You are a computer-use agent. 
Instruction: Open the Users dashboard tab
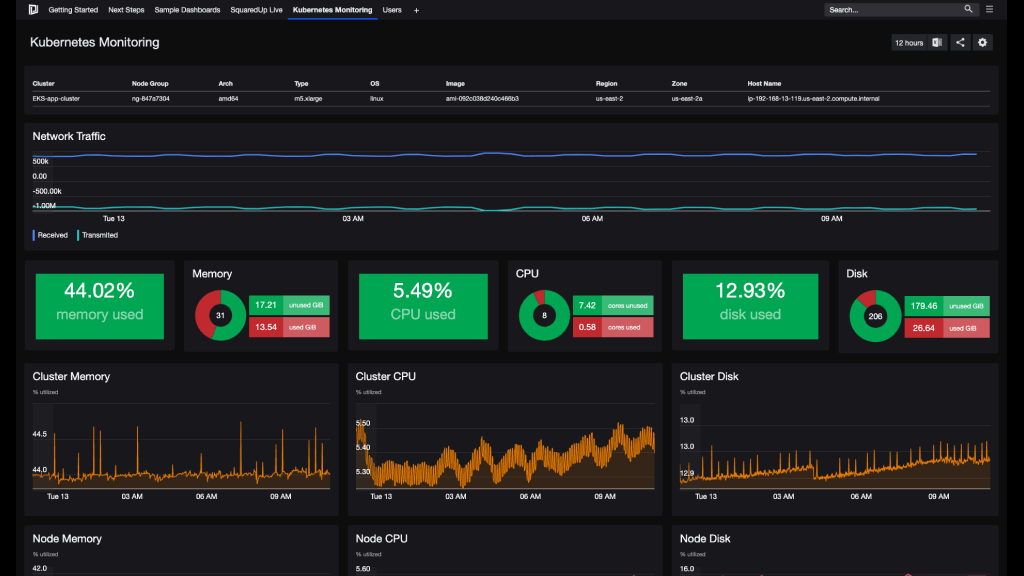(x=391, y=10)
